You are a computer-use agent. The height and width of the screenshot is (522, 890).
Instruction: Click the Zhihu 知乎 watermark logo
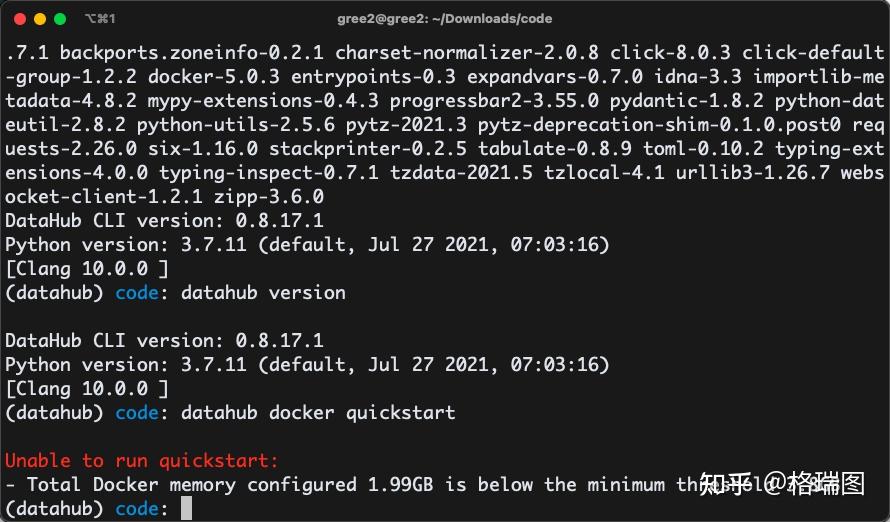(x=725, y=485)
